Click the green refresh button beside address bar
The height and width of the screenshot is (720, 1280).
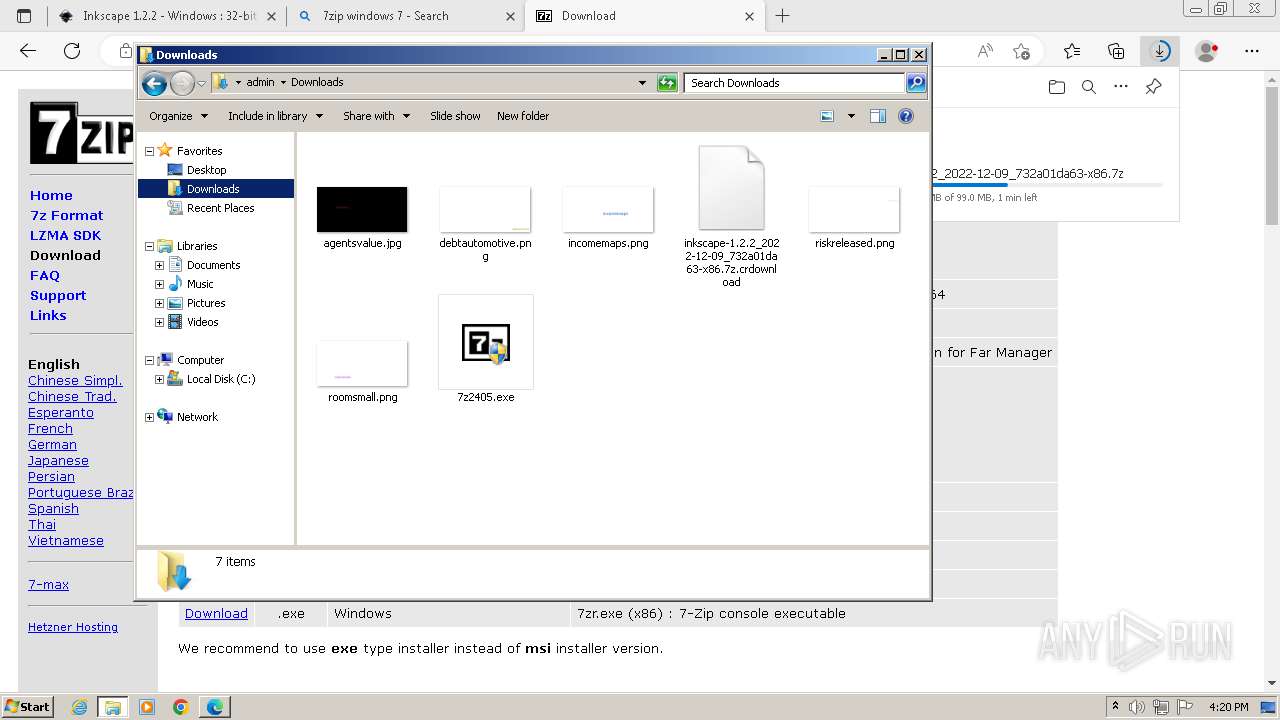[x=667, y=83]
